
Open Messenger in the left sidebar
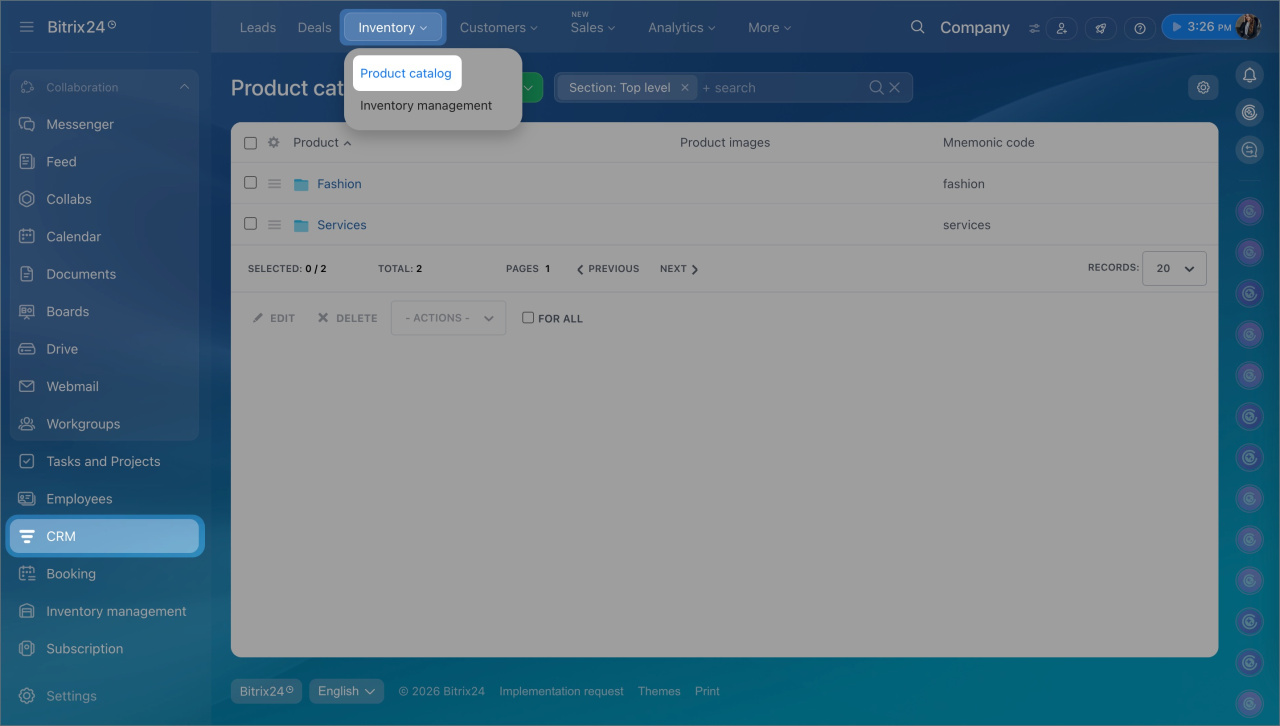80,124
